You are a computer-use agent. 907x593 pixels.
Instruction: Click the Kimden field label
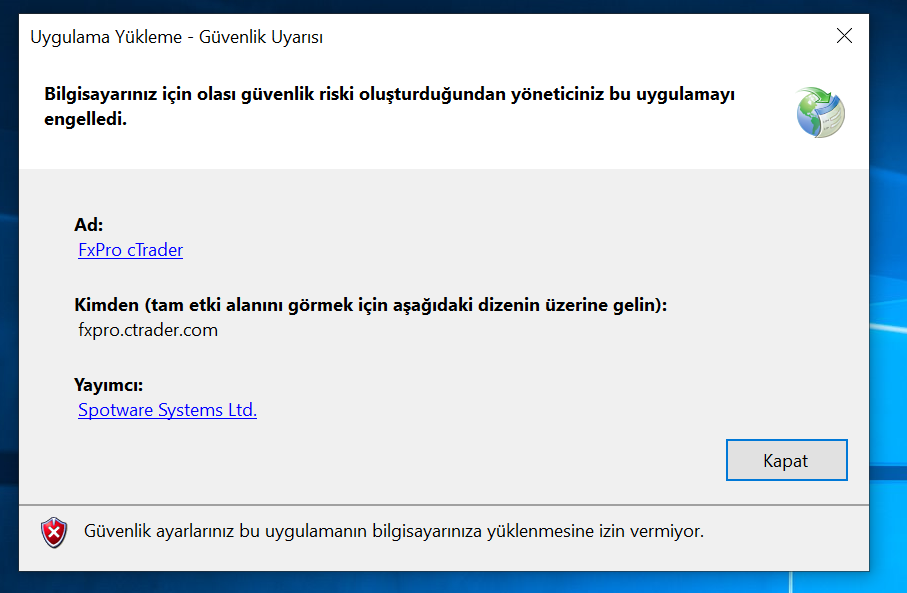point(370,305)
